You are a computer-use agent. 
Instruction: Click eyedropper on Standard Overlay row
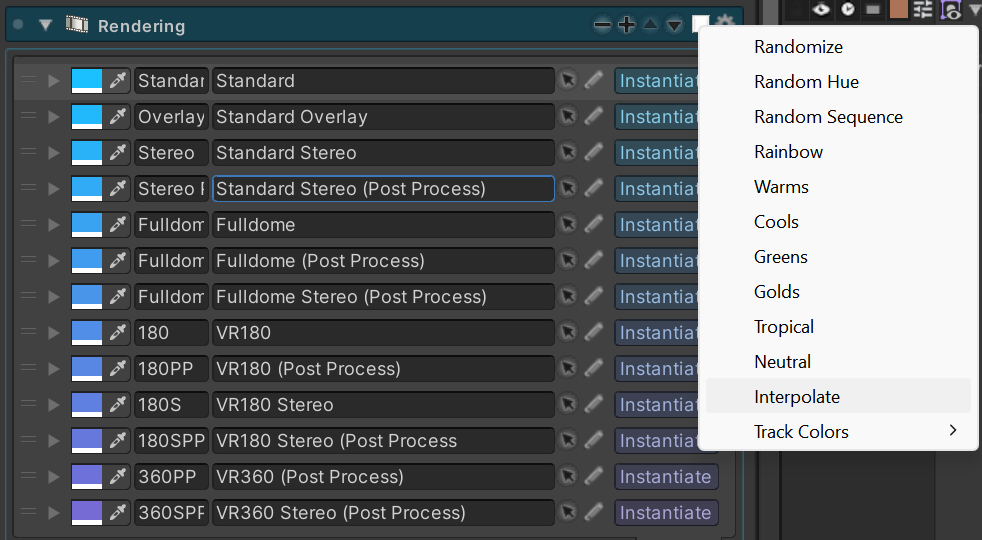pos(118,117)
